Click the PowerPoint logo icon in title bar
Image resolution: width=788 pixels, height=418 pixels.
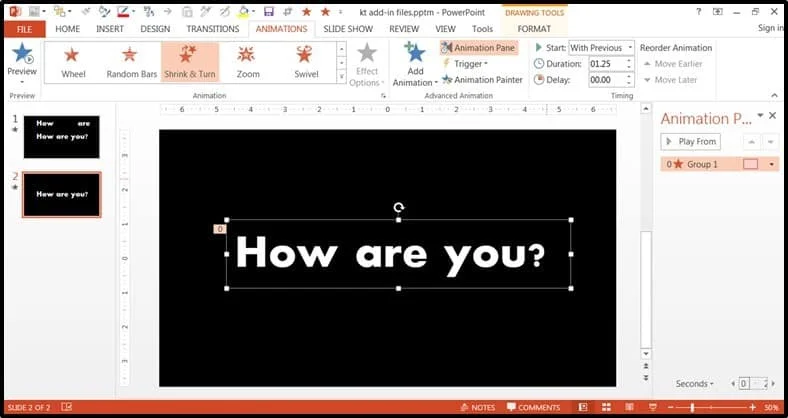[x=15, y=11]
